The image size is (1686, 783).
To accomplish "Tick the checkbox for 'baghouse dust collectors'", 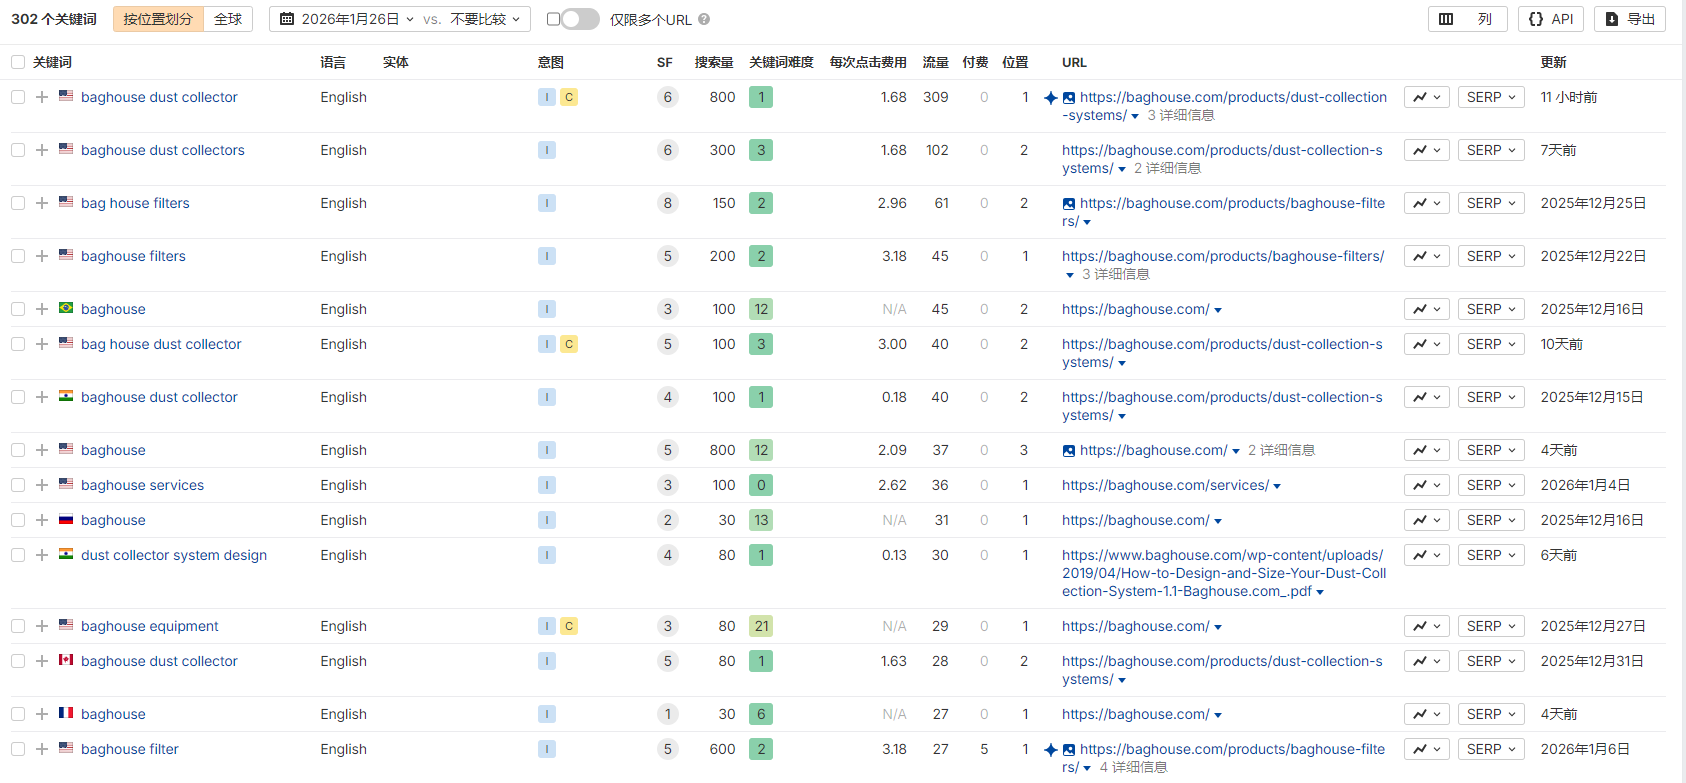I will pyautogui.click(x=18, y=150).
